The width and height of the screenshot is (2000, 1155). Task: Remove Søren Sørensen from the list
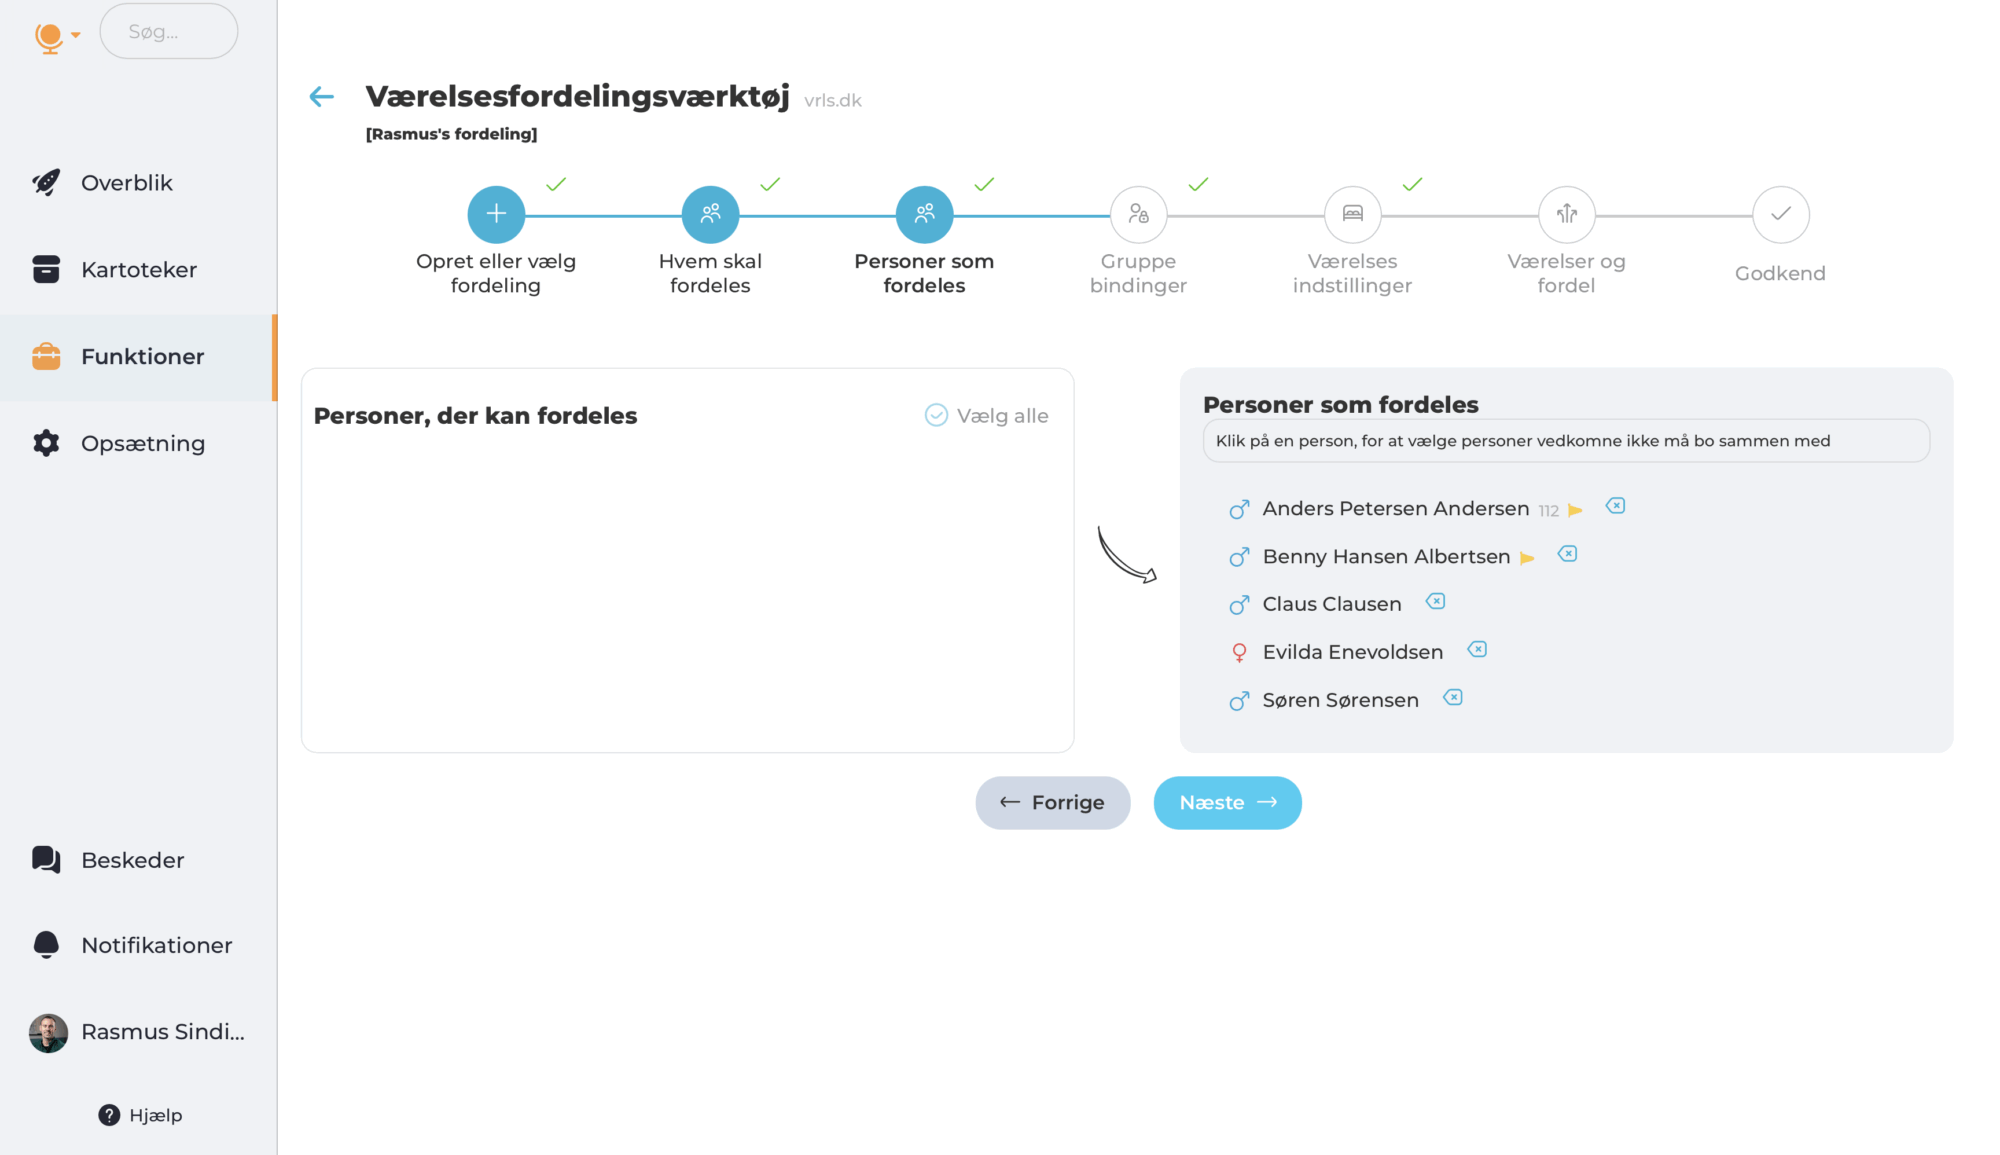pos(1453,698)
